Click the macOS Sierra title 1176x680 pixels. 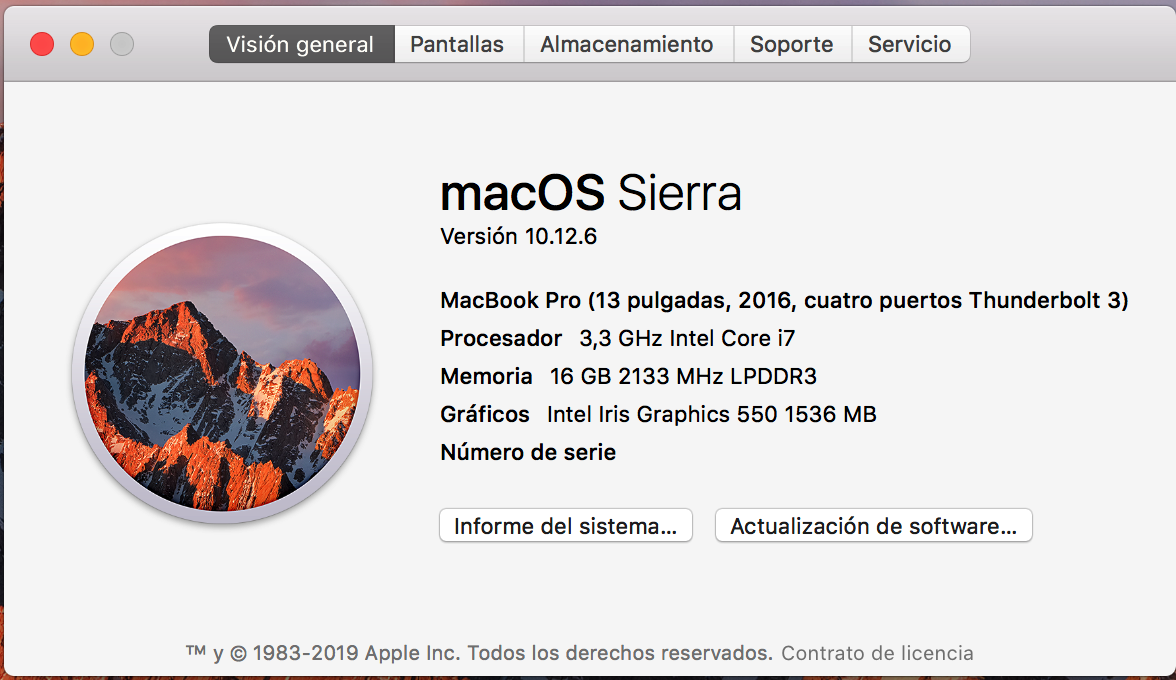pos(590,192)
